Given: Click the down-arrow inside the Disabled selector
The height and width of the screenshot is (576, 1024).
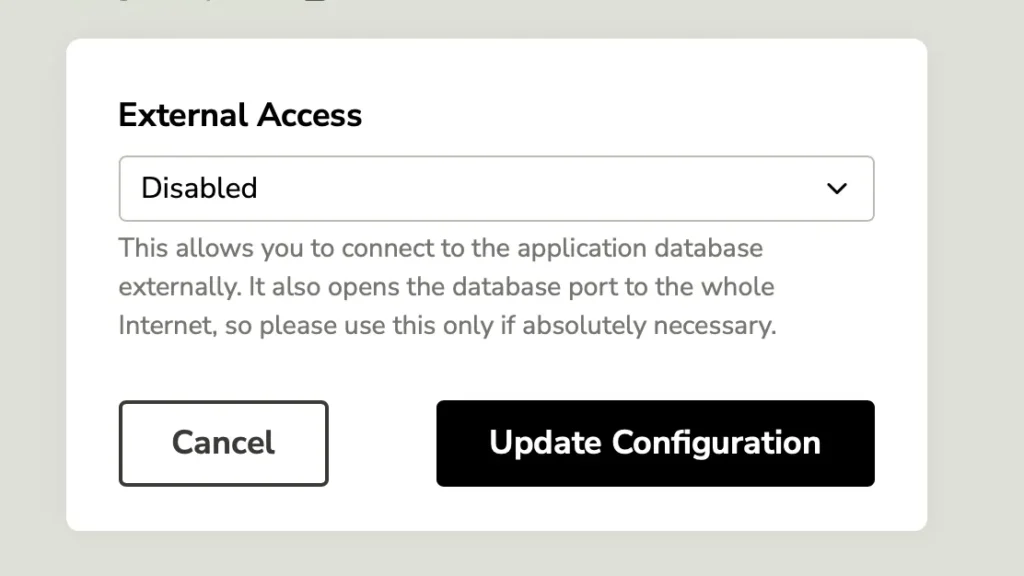Looking at the screenshot, I should coord(837,188).
